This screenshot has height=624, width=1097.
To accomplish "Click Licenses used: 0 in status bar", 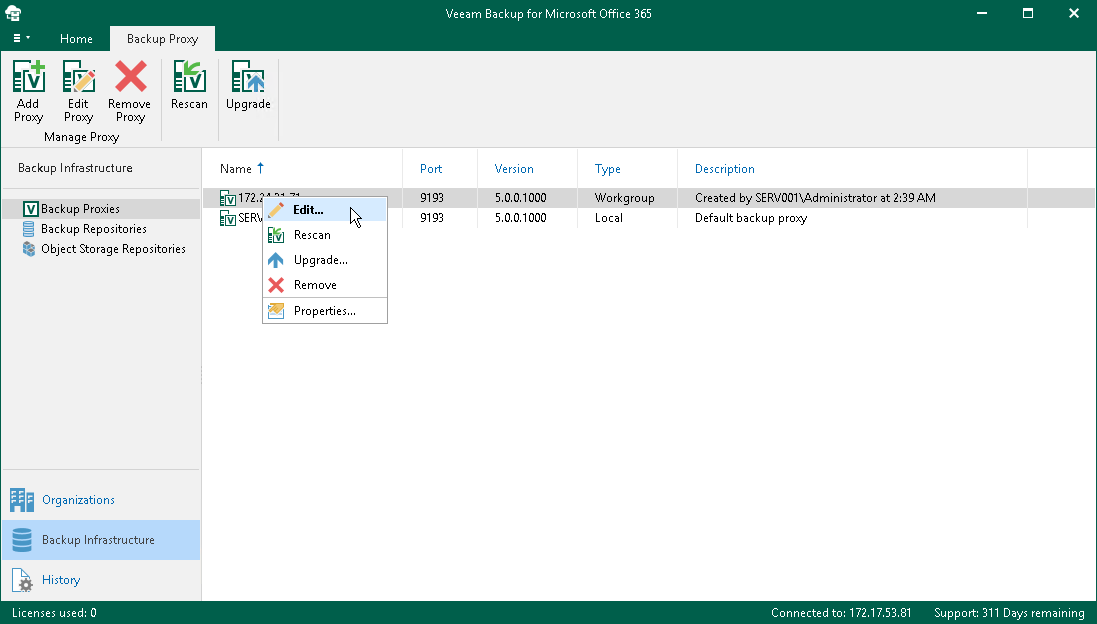I will tap(55, 613).
